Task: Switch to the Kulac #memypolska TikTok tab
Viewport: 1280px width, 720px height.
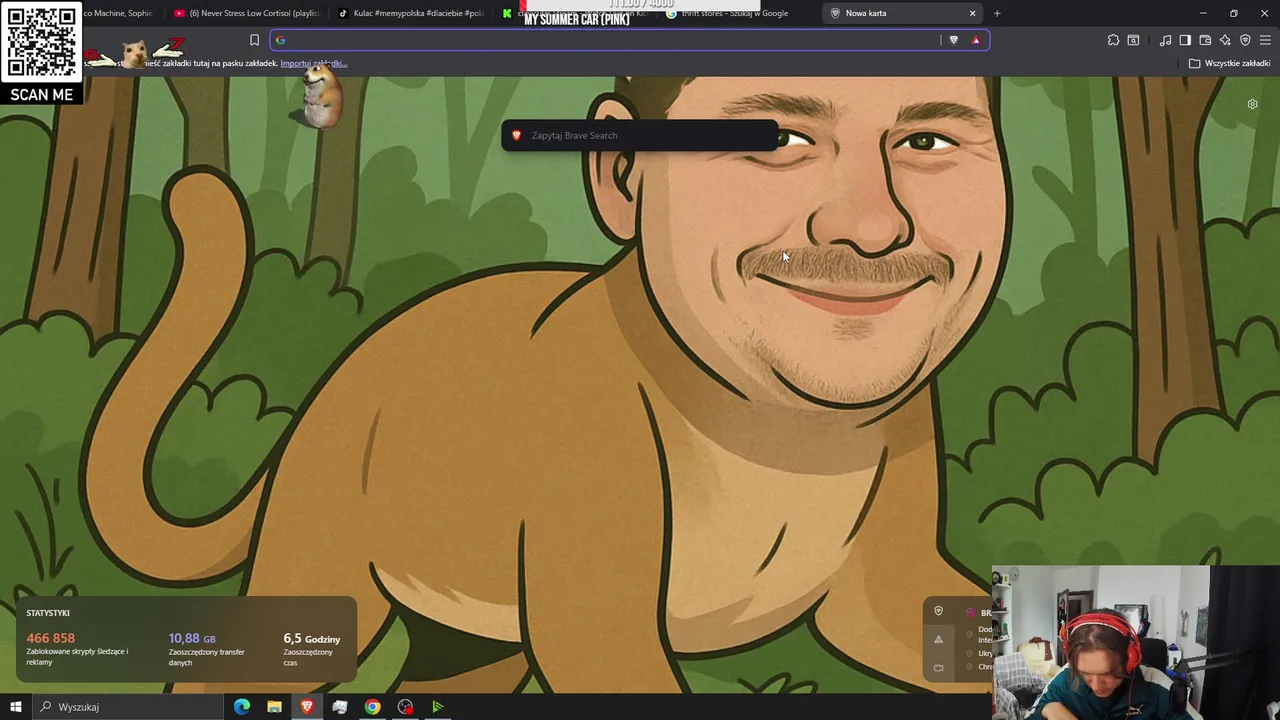Action: (410, 13)
